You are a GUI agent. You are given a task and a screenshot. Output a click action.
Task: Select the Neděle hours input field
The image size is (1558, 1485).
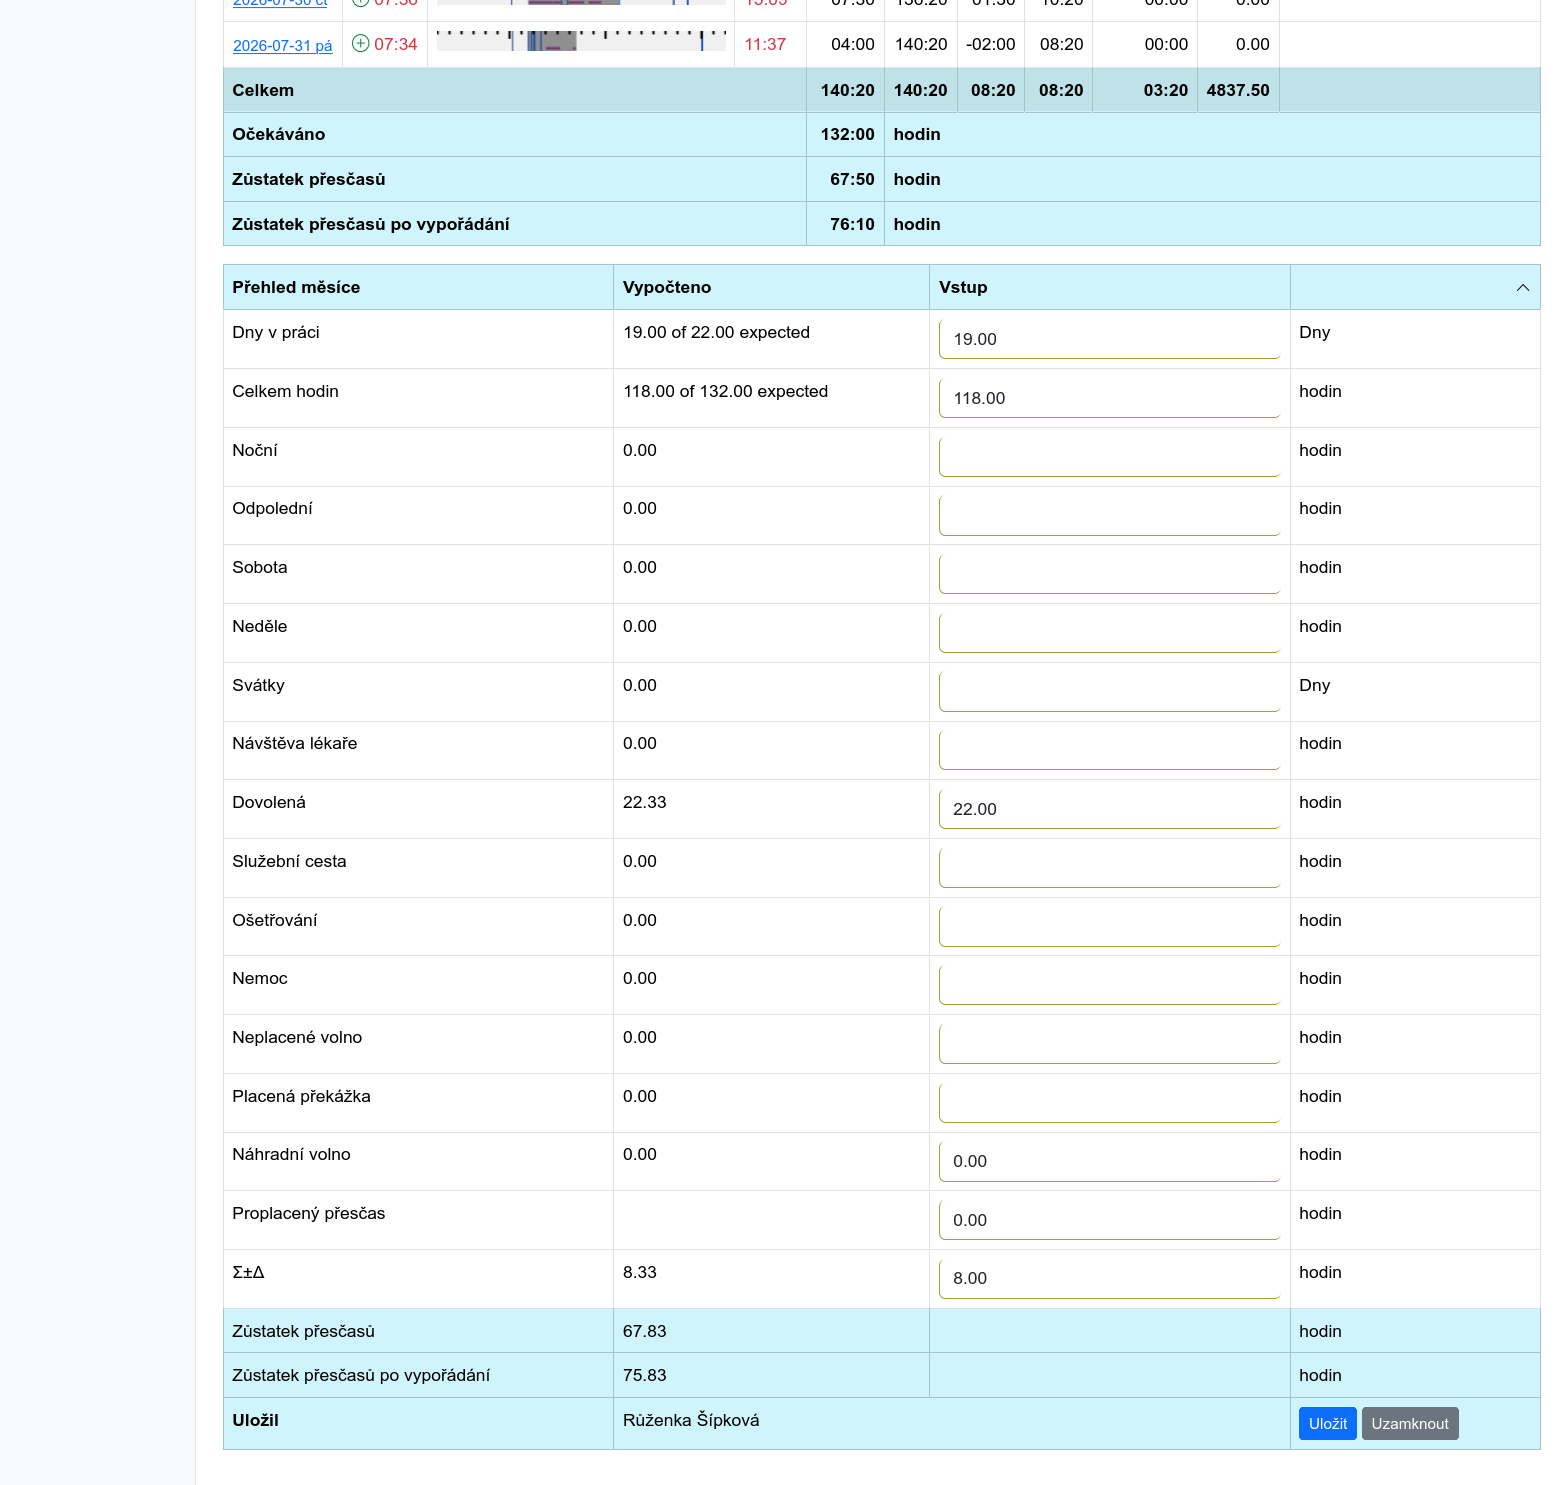(x=1109, y=633)
